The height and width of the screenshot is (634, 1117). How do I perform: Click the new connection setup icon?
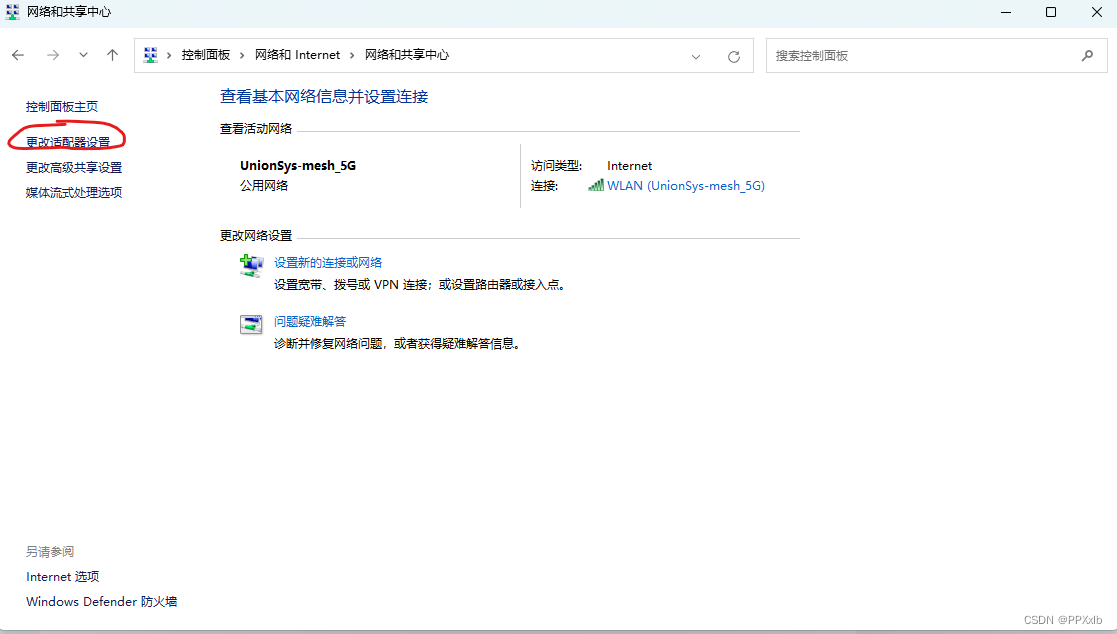pos(251,266)
